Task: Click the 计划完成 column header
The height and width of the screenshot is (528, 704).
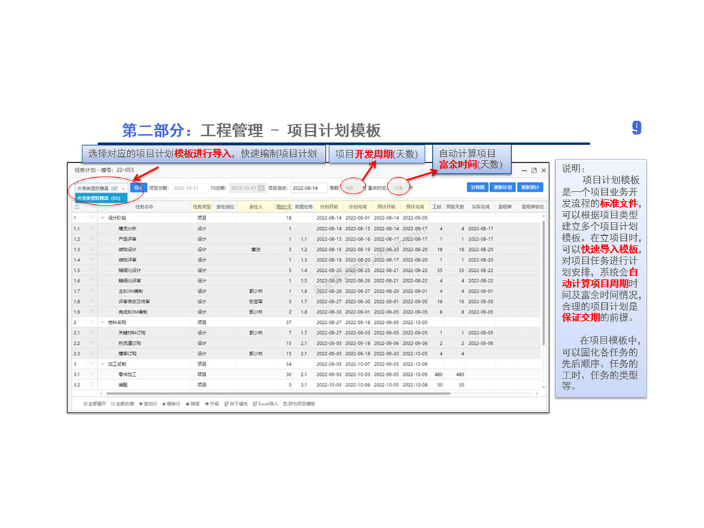Action: click(x=358, y=207)
